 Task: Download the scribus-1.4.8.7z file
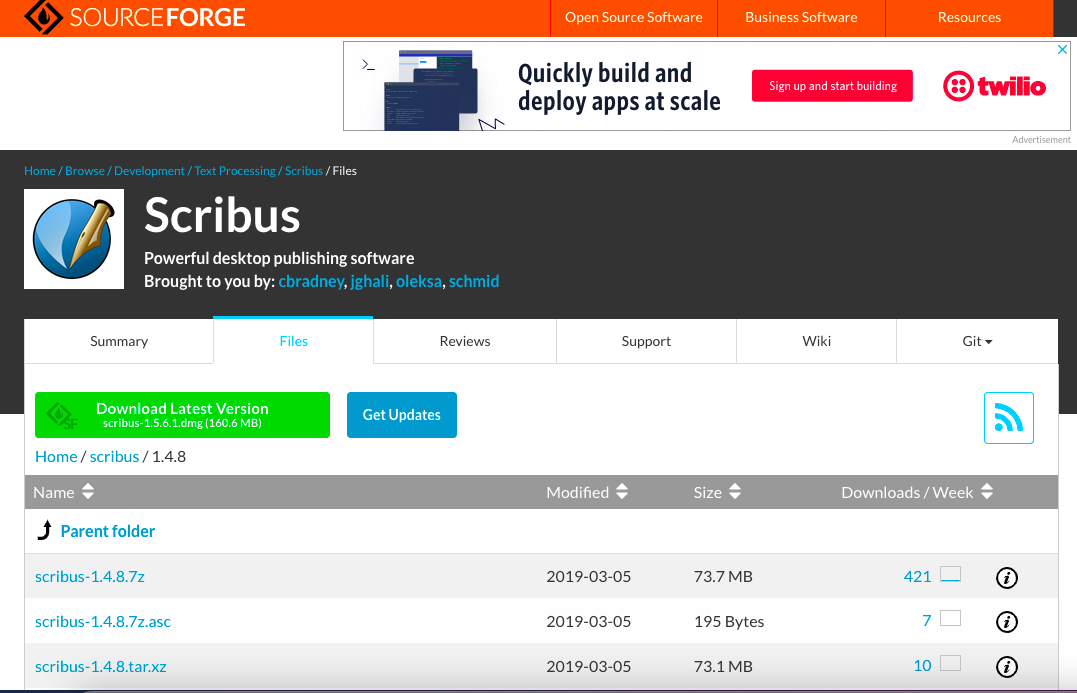pyautogui.click(x=90, y=576)
